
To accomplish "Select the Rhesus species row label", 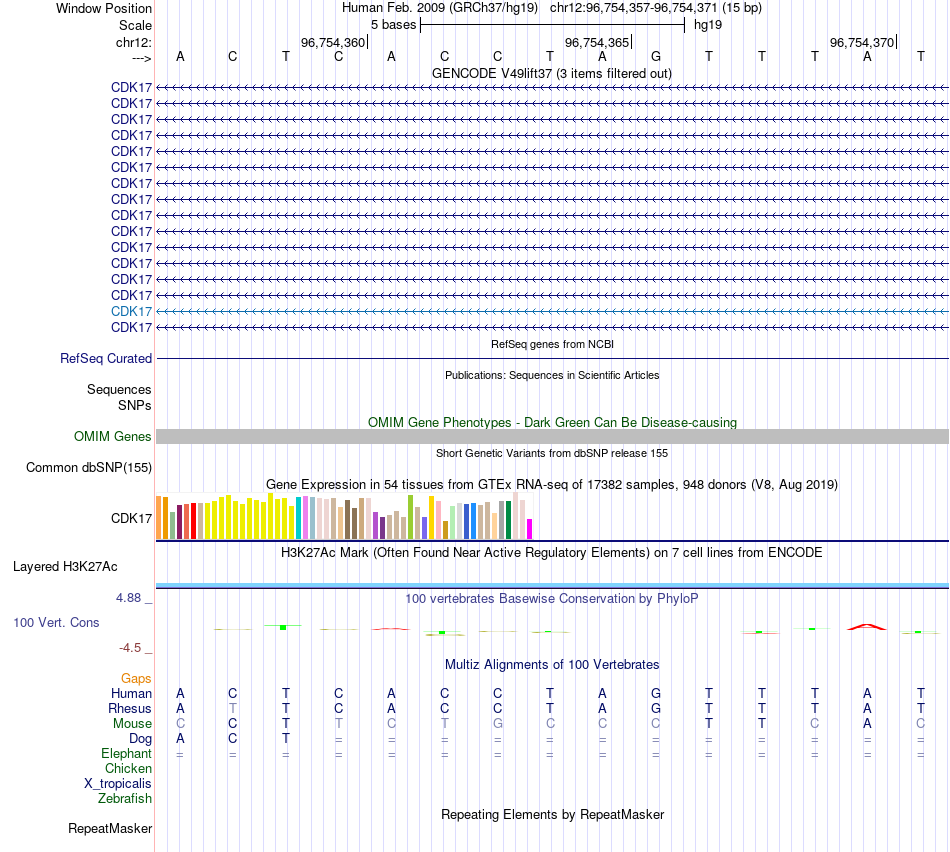I will [x=130, y=709].
